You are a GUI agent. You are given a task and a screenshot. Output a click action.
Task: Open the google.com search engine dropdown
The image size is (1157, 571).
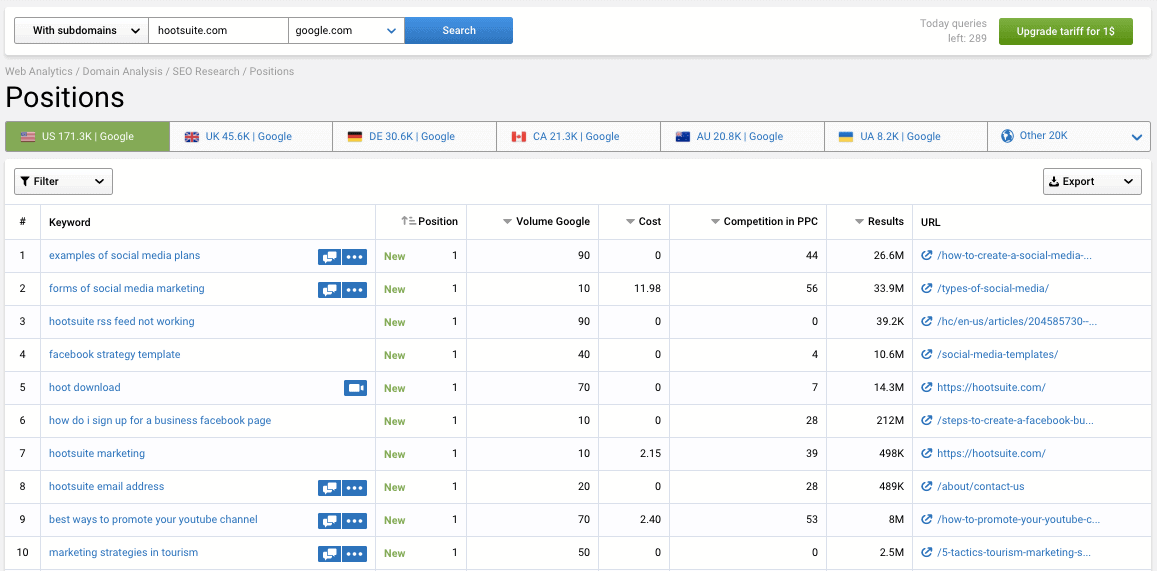[346, 30]
